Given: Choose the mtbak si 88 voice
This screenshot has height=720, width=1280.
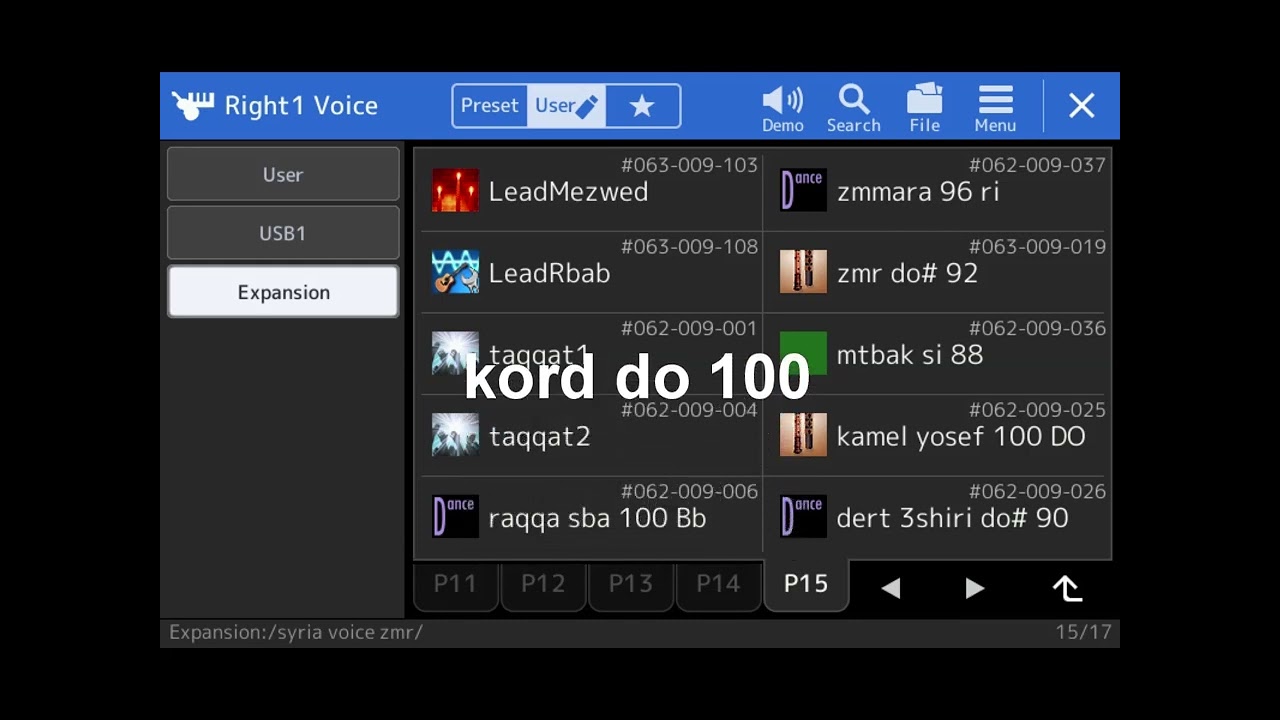Looking at the screenshot, I should pyautogui.click(x=909, y=355).
